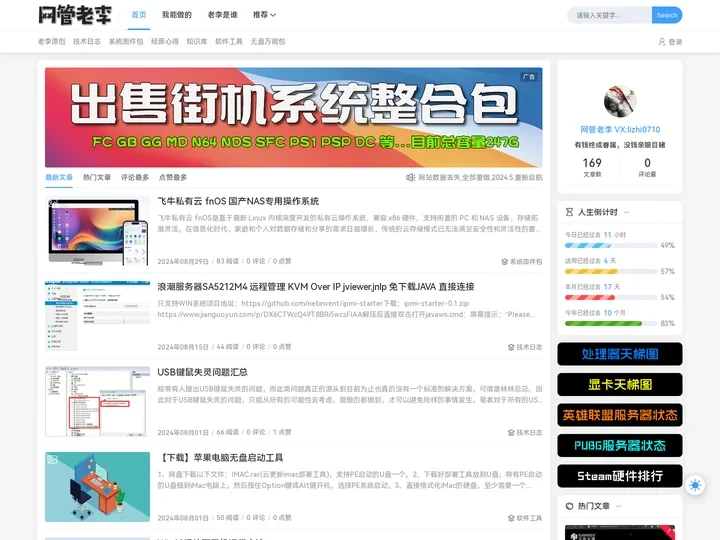720x540 pixels.
Task: Click the 人生倒计时 hourglass icon
Action: (x=569, y=212)
